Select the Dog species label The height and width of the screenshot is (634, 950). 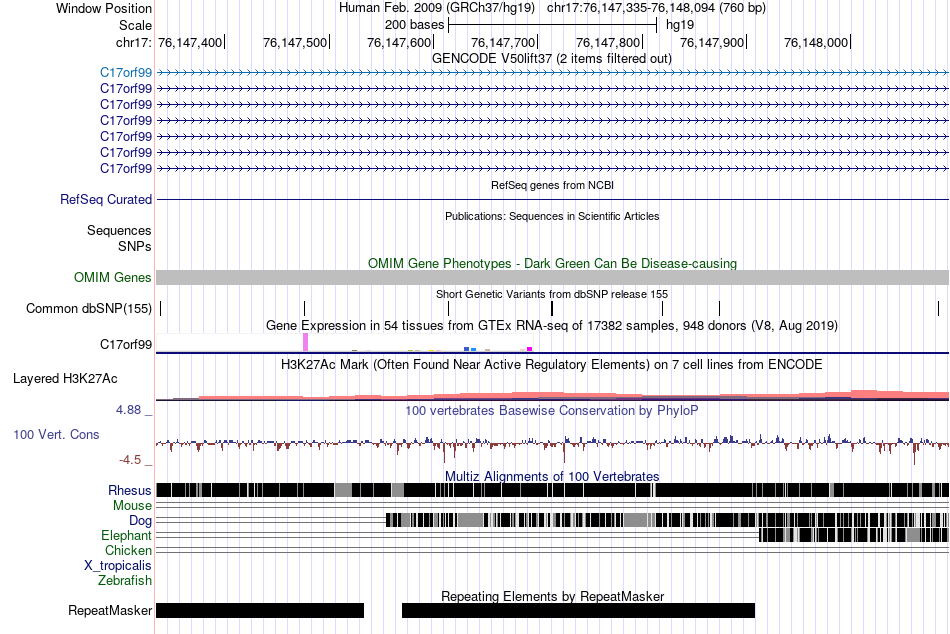140,521
